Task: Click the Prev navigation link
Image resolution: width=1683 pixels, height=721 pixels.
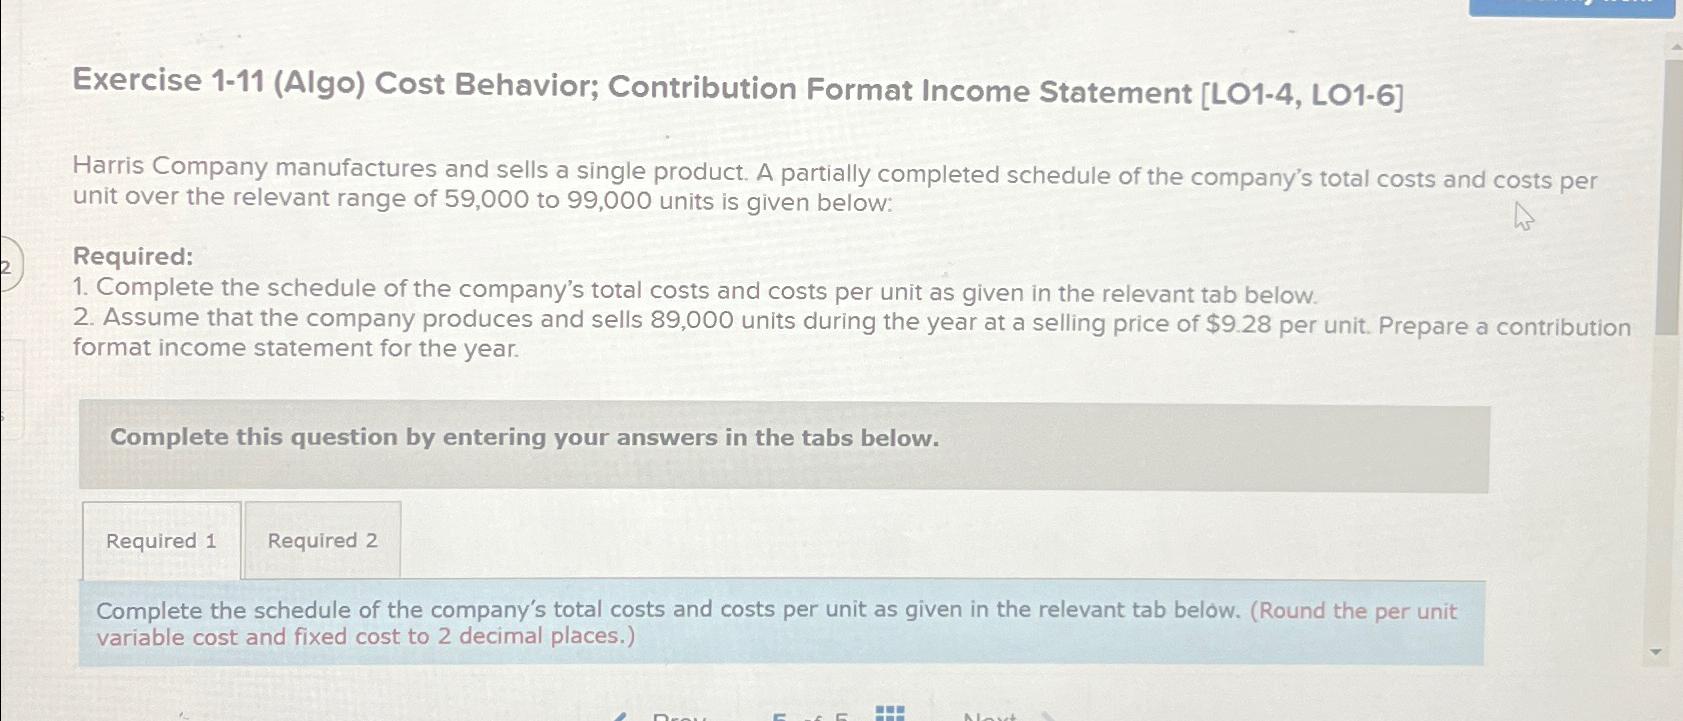Action: click(681, 716)
